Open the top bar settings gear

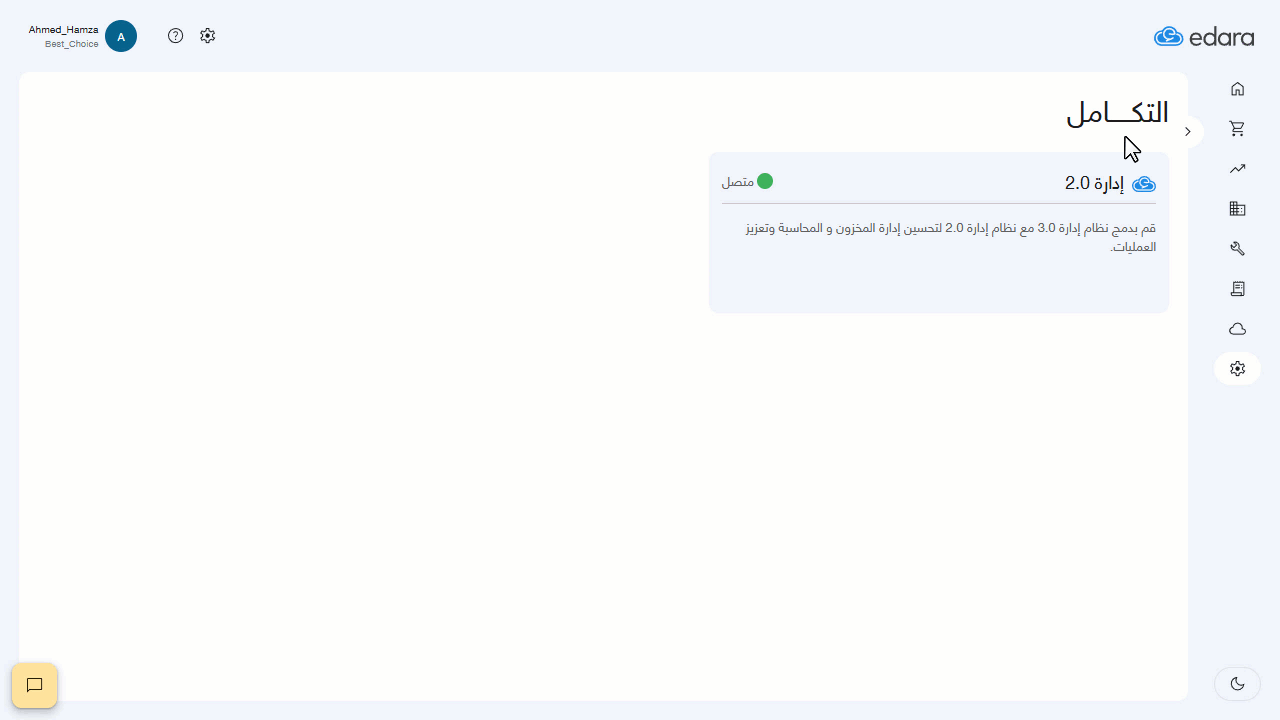(207, 36)
